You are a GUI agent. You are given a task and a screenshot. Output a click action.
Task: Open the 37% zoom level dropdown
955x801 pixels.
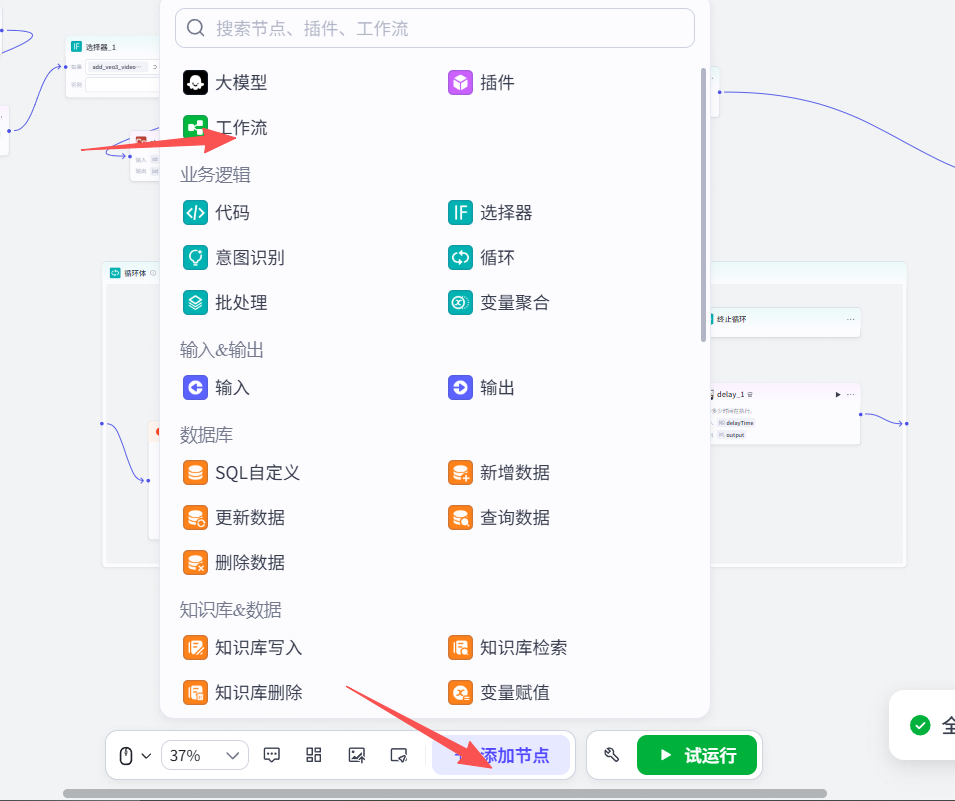(x=205, y=756)
